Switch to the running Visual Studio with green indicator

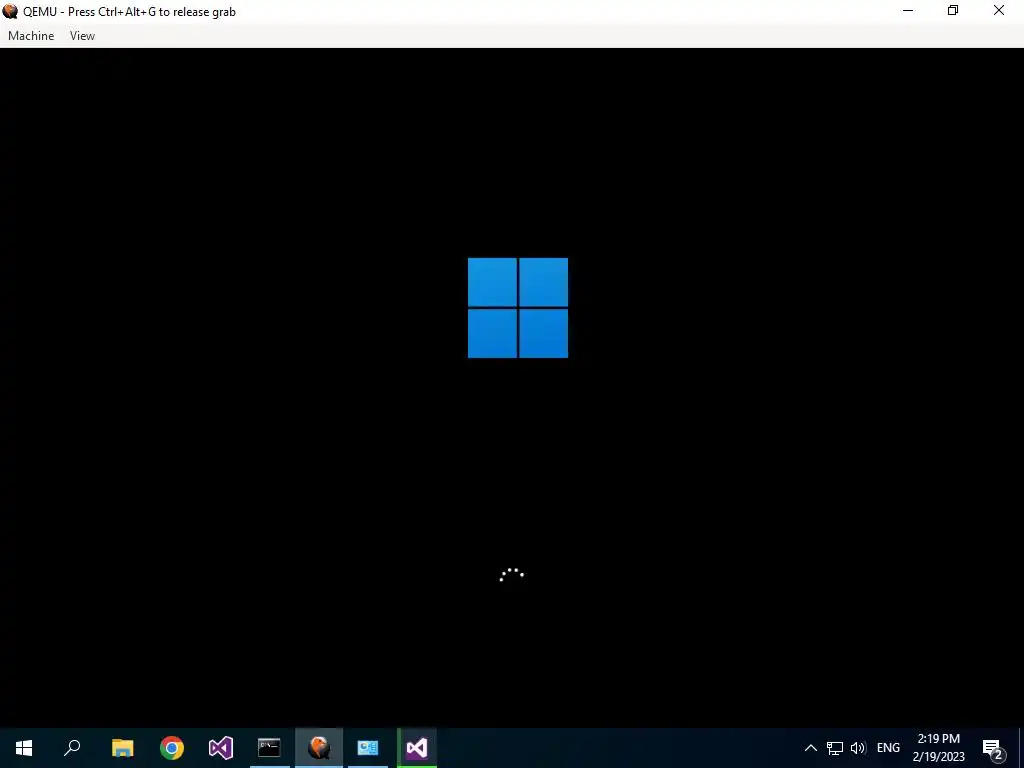click(x=417, y=748)
